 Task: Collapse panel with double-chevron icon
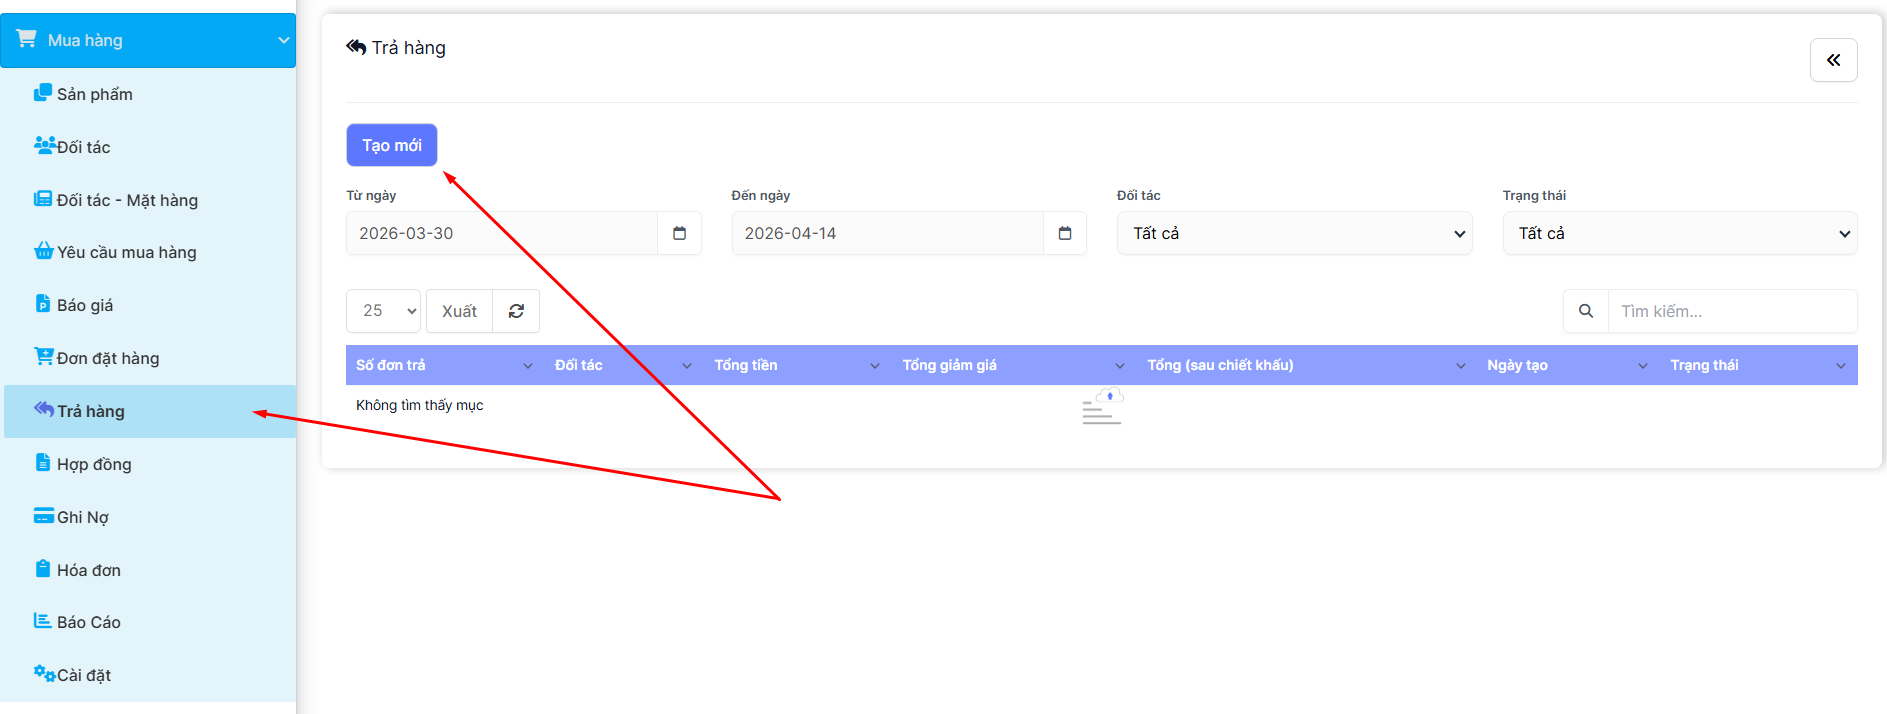(1833, 60)
